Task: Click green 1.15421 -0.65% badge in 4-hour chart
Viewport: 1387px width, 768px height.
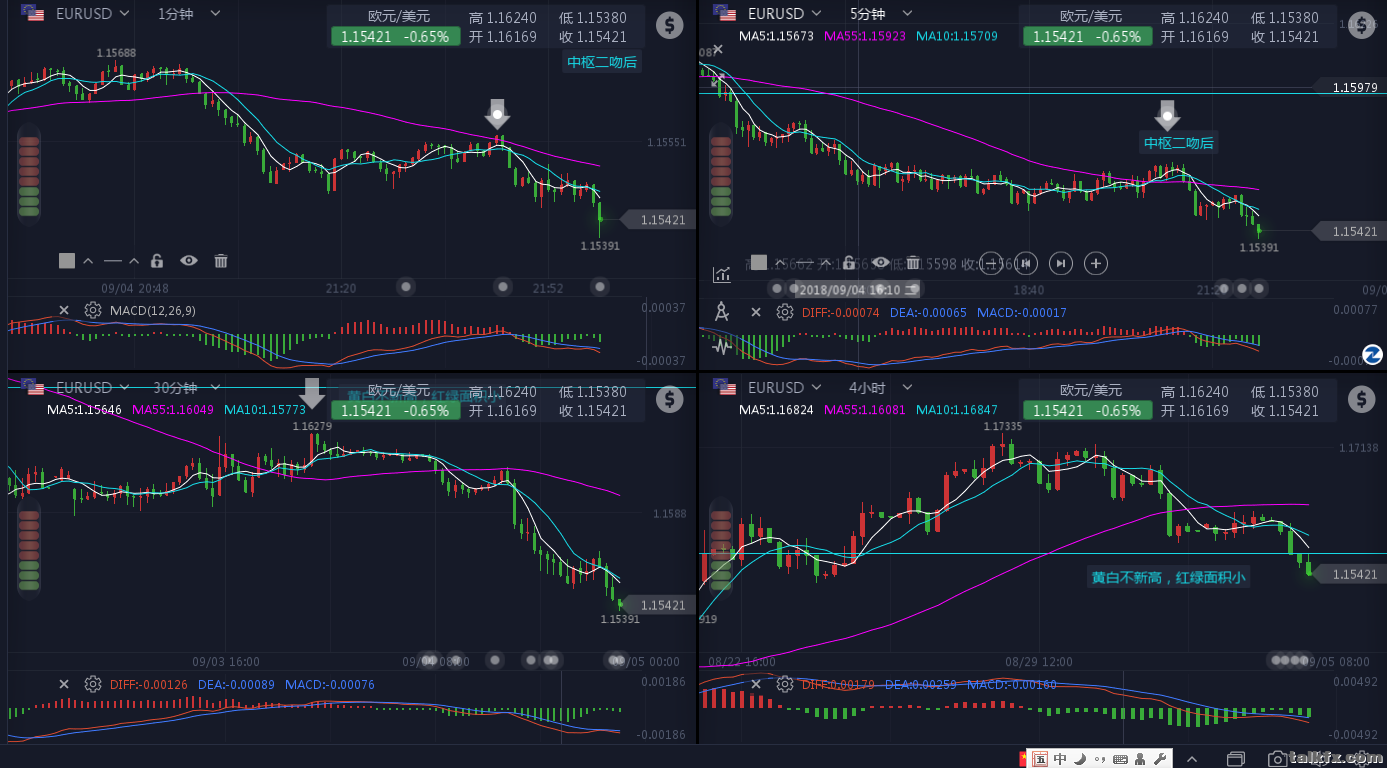Action: [1088, 410]
